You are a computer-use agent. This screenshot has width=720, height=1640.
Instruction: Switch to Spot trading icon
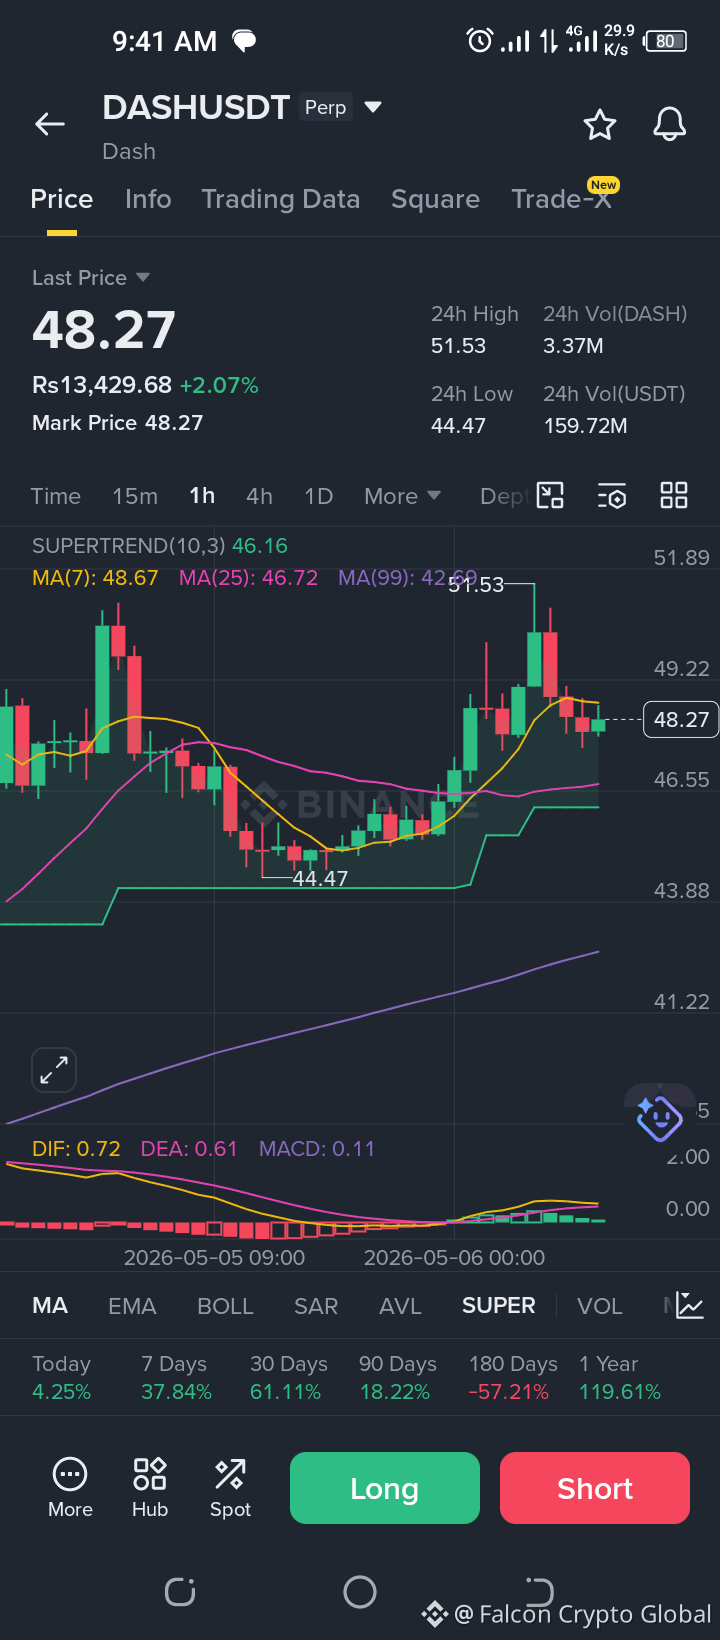click(x=230, y=1488)
